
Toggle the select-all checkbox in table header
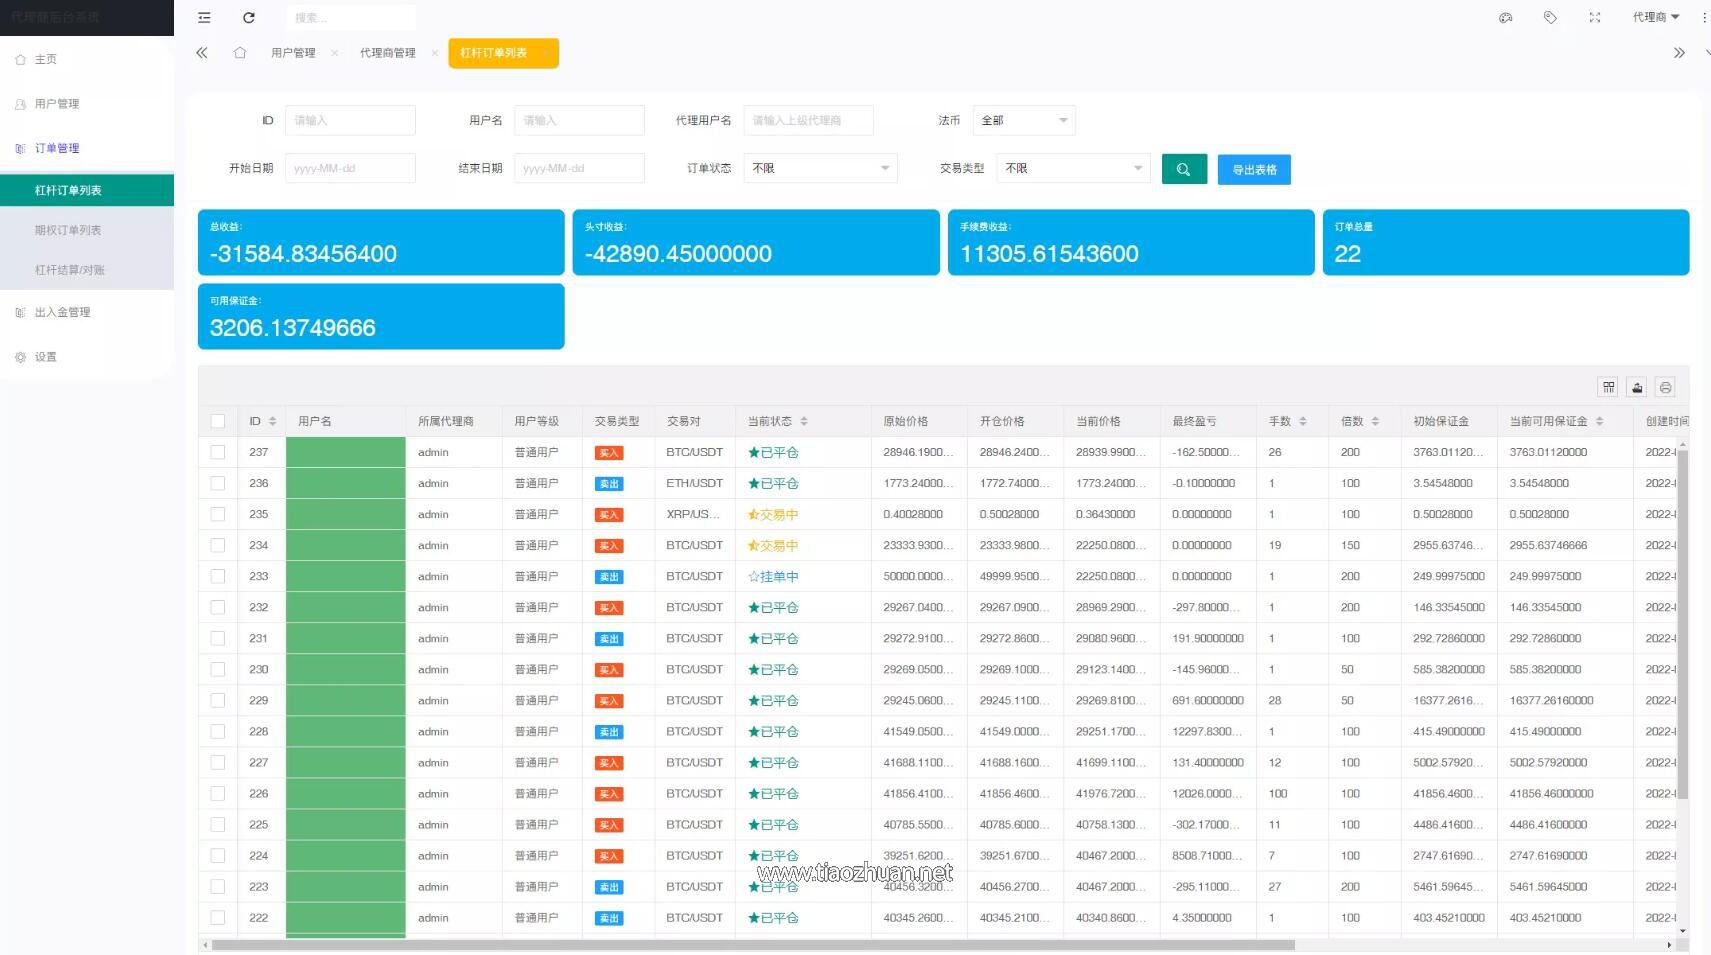[218, 421]
